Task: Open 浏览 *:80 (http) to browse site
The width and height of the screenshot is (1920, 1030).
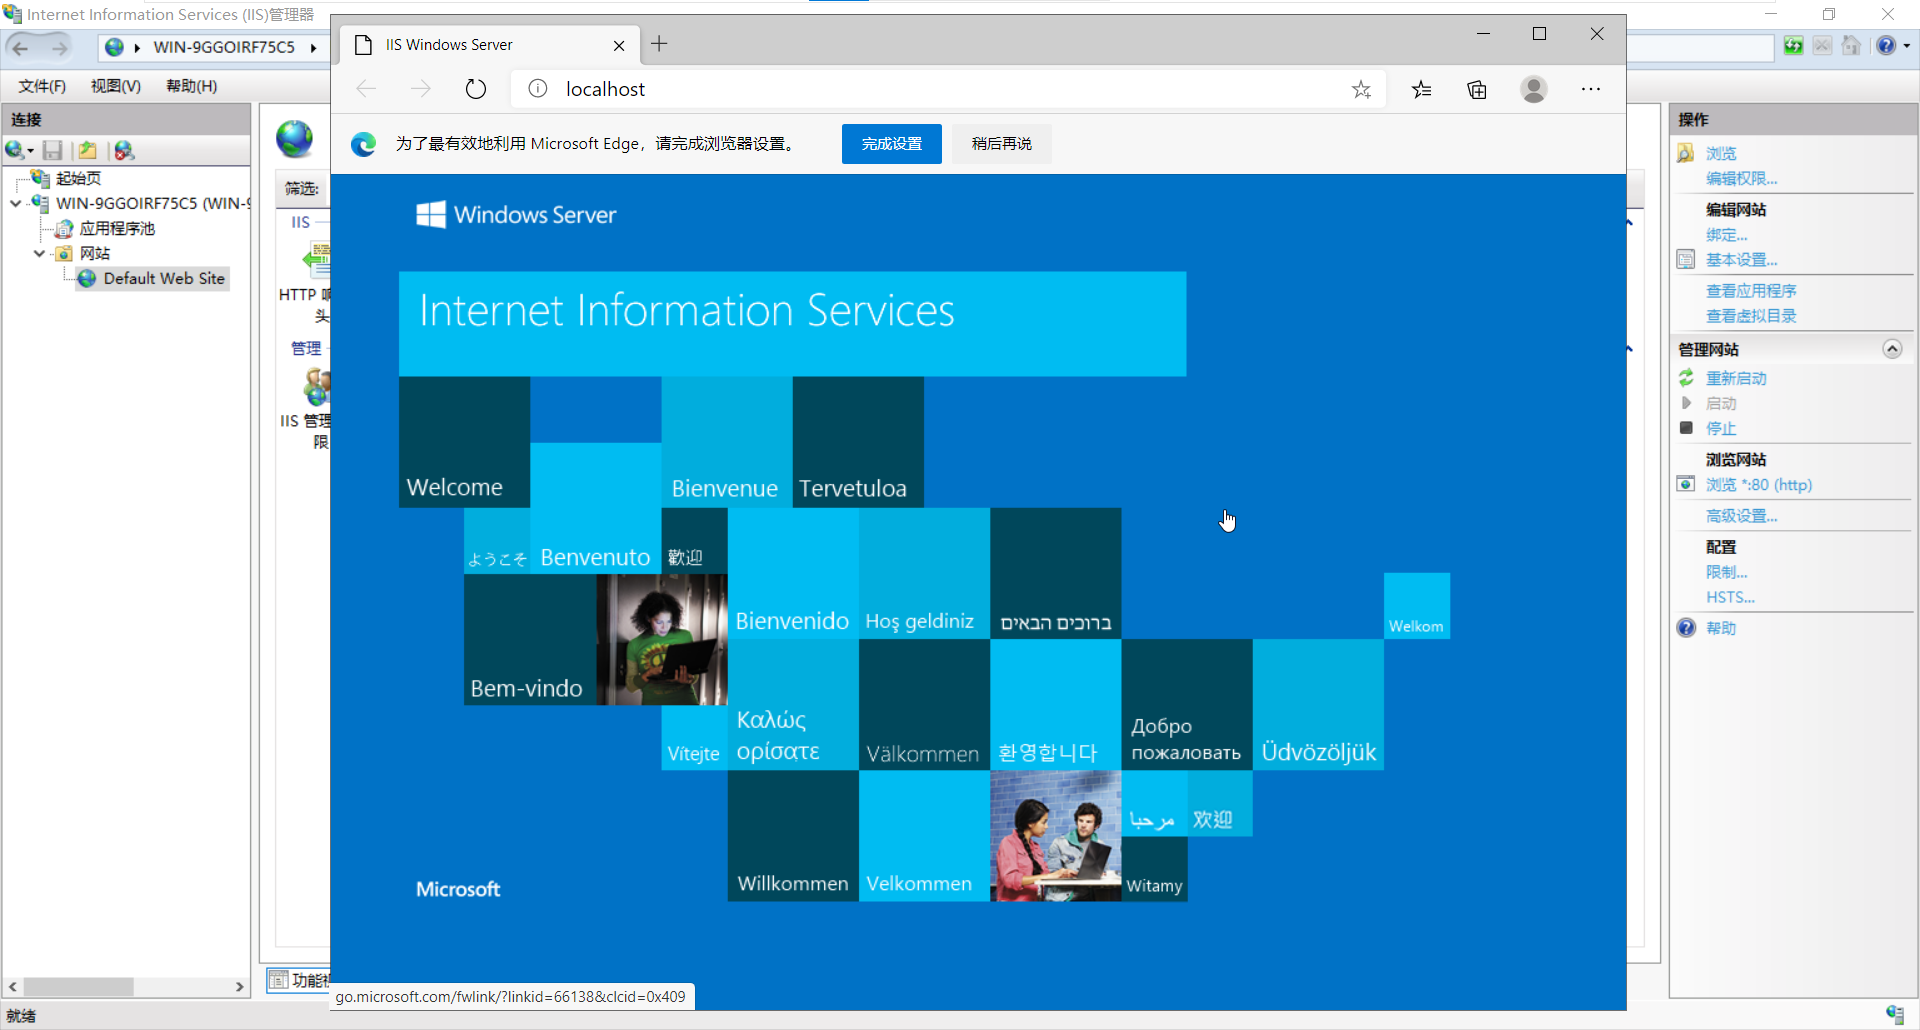Action: 1758,484
